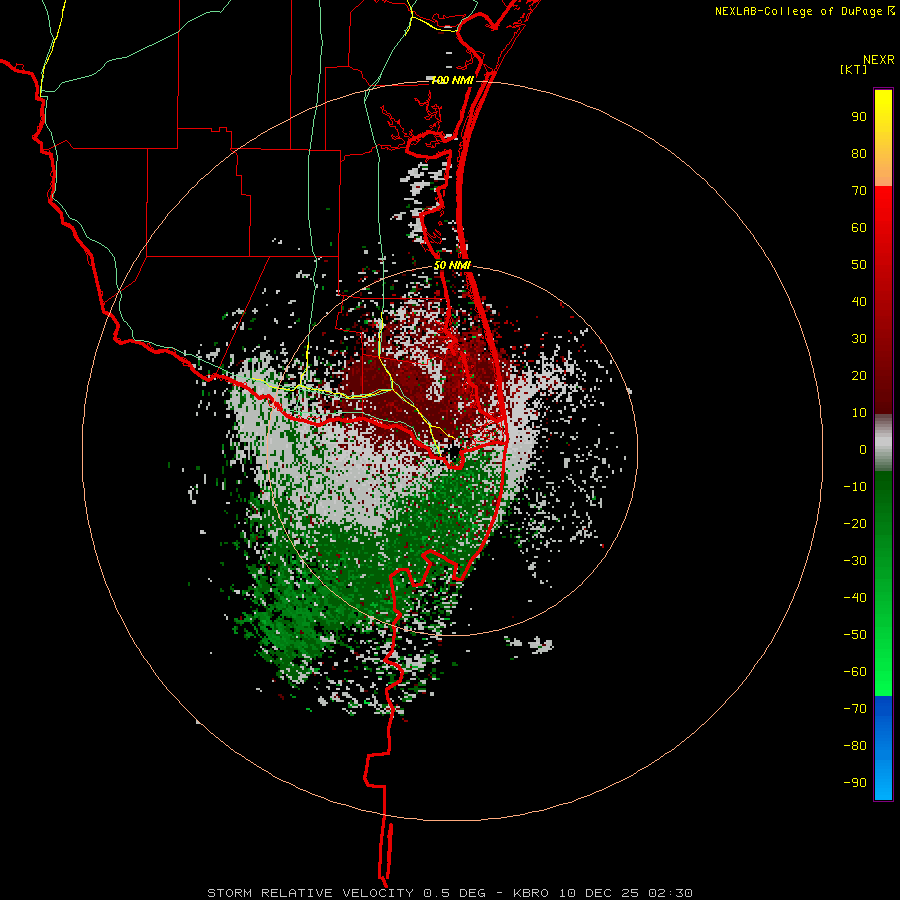Click the -50 value on the velocity scale
The width and height of the screenshot is (900, 900).
[855, 635]
